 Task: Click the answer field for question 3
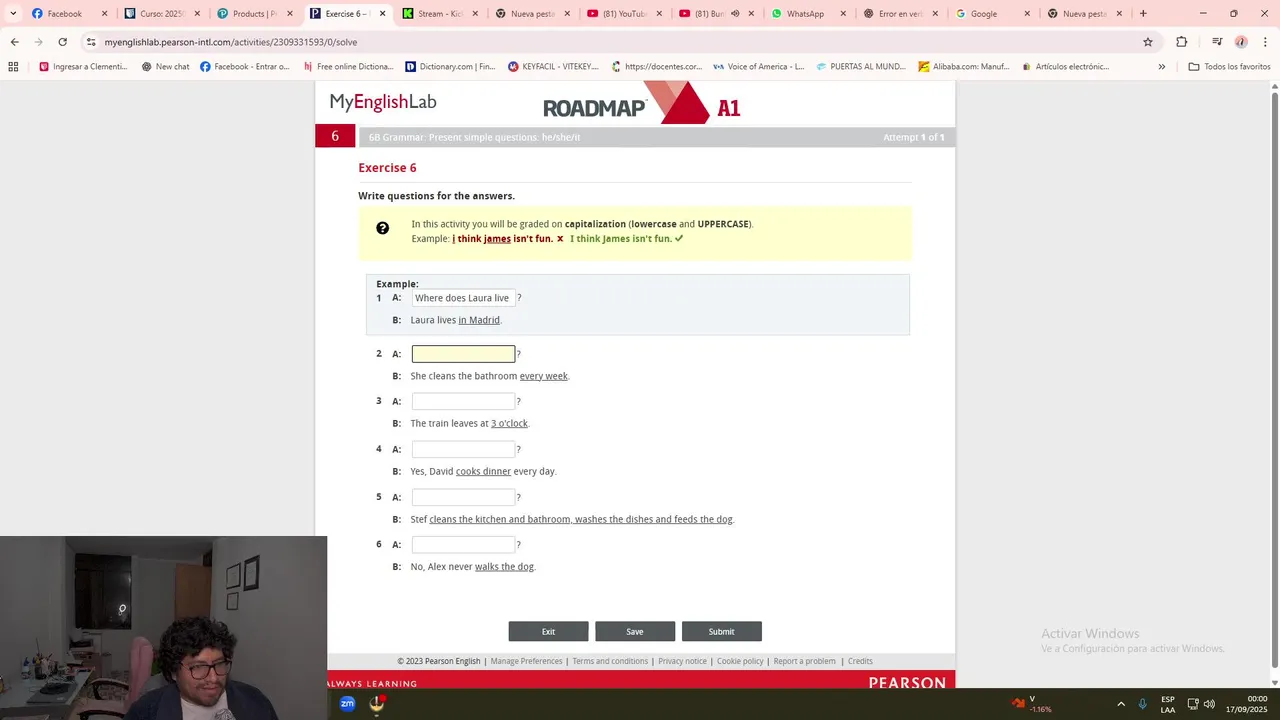click(463, 401)
